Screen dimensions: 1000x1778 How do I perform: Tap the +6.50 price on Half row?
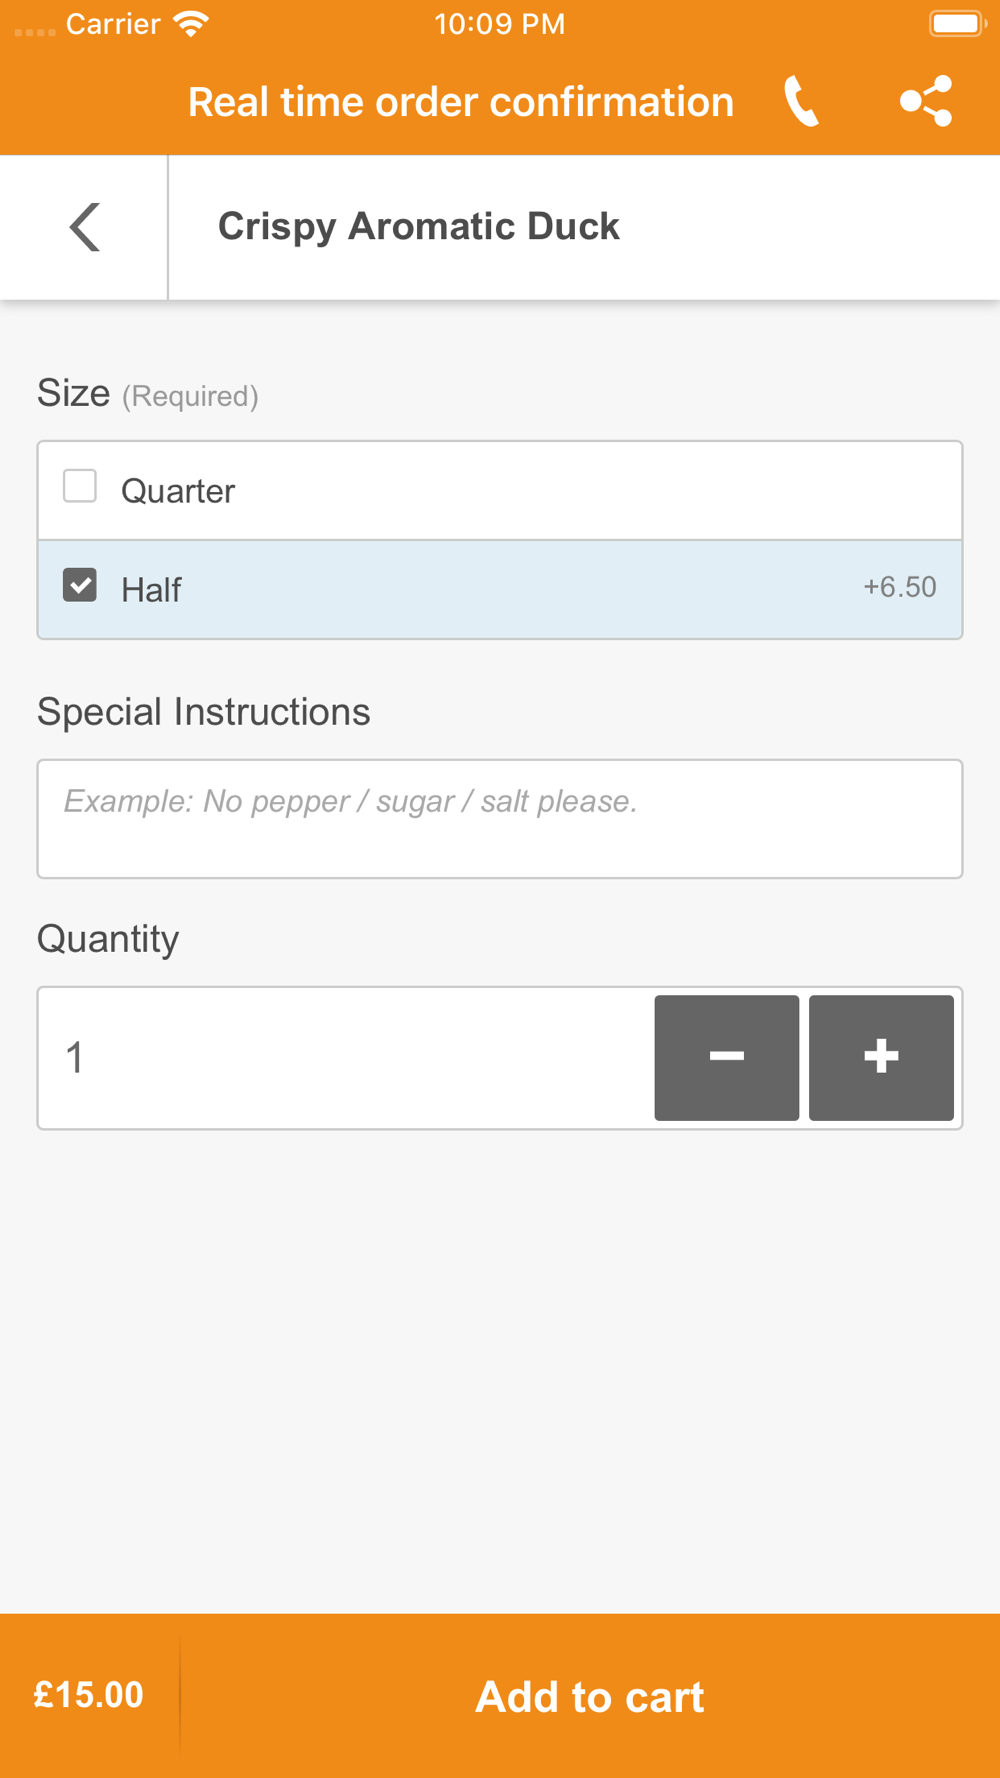click(x=899, y=587)
